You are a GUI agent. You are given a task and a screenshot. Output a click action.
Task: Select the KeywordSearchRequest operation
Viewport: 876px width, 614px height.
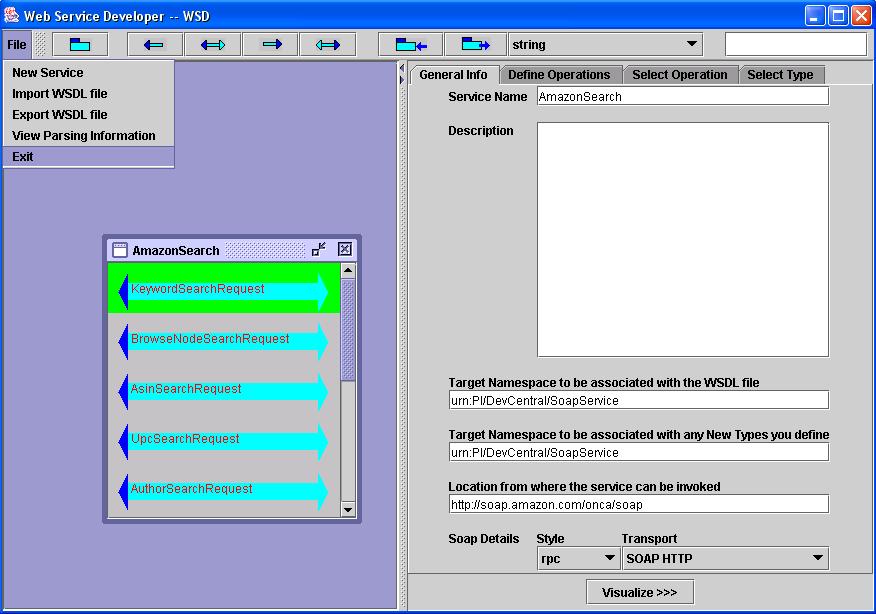click(x=223, y=289)
